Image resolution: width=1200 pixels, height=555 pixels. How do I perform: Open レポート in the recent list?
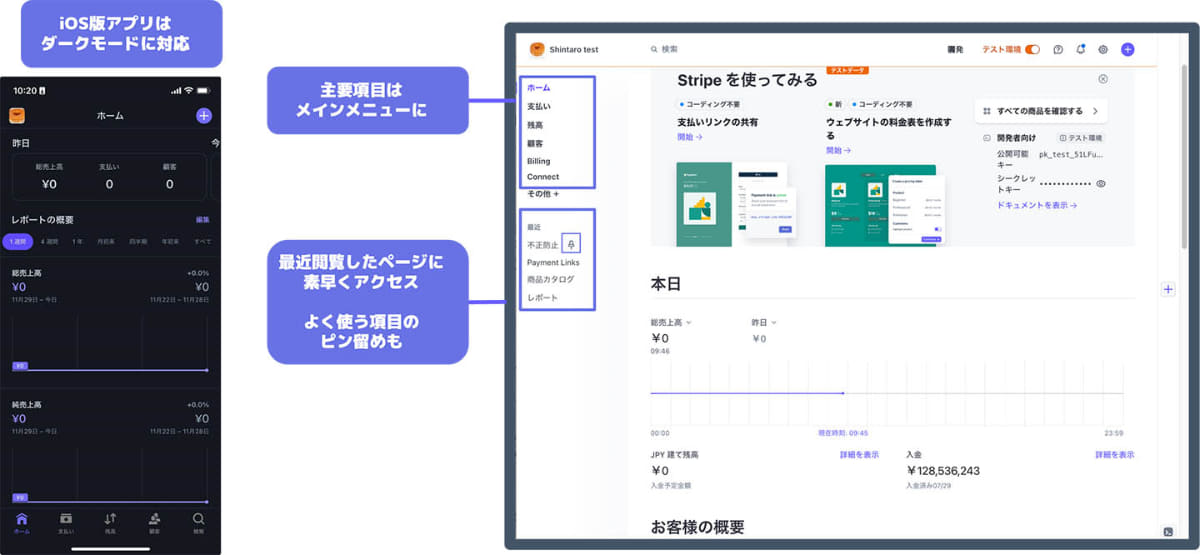542,297
